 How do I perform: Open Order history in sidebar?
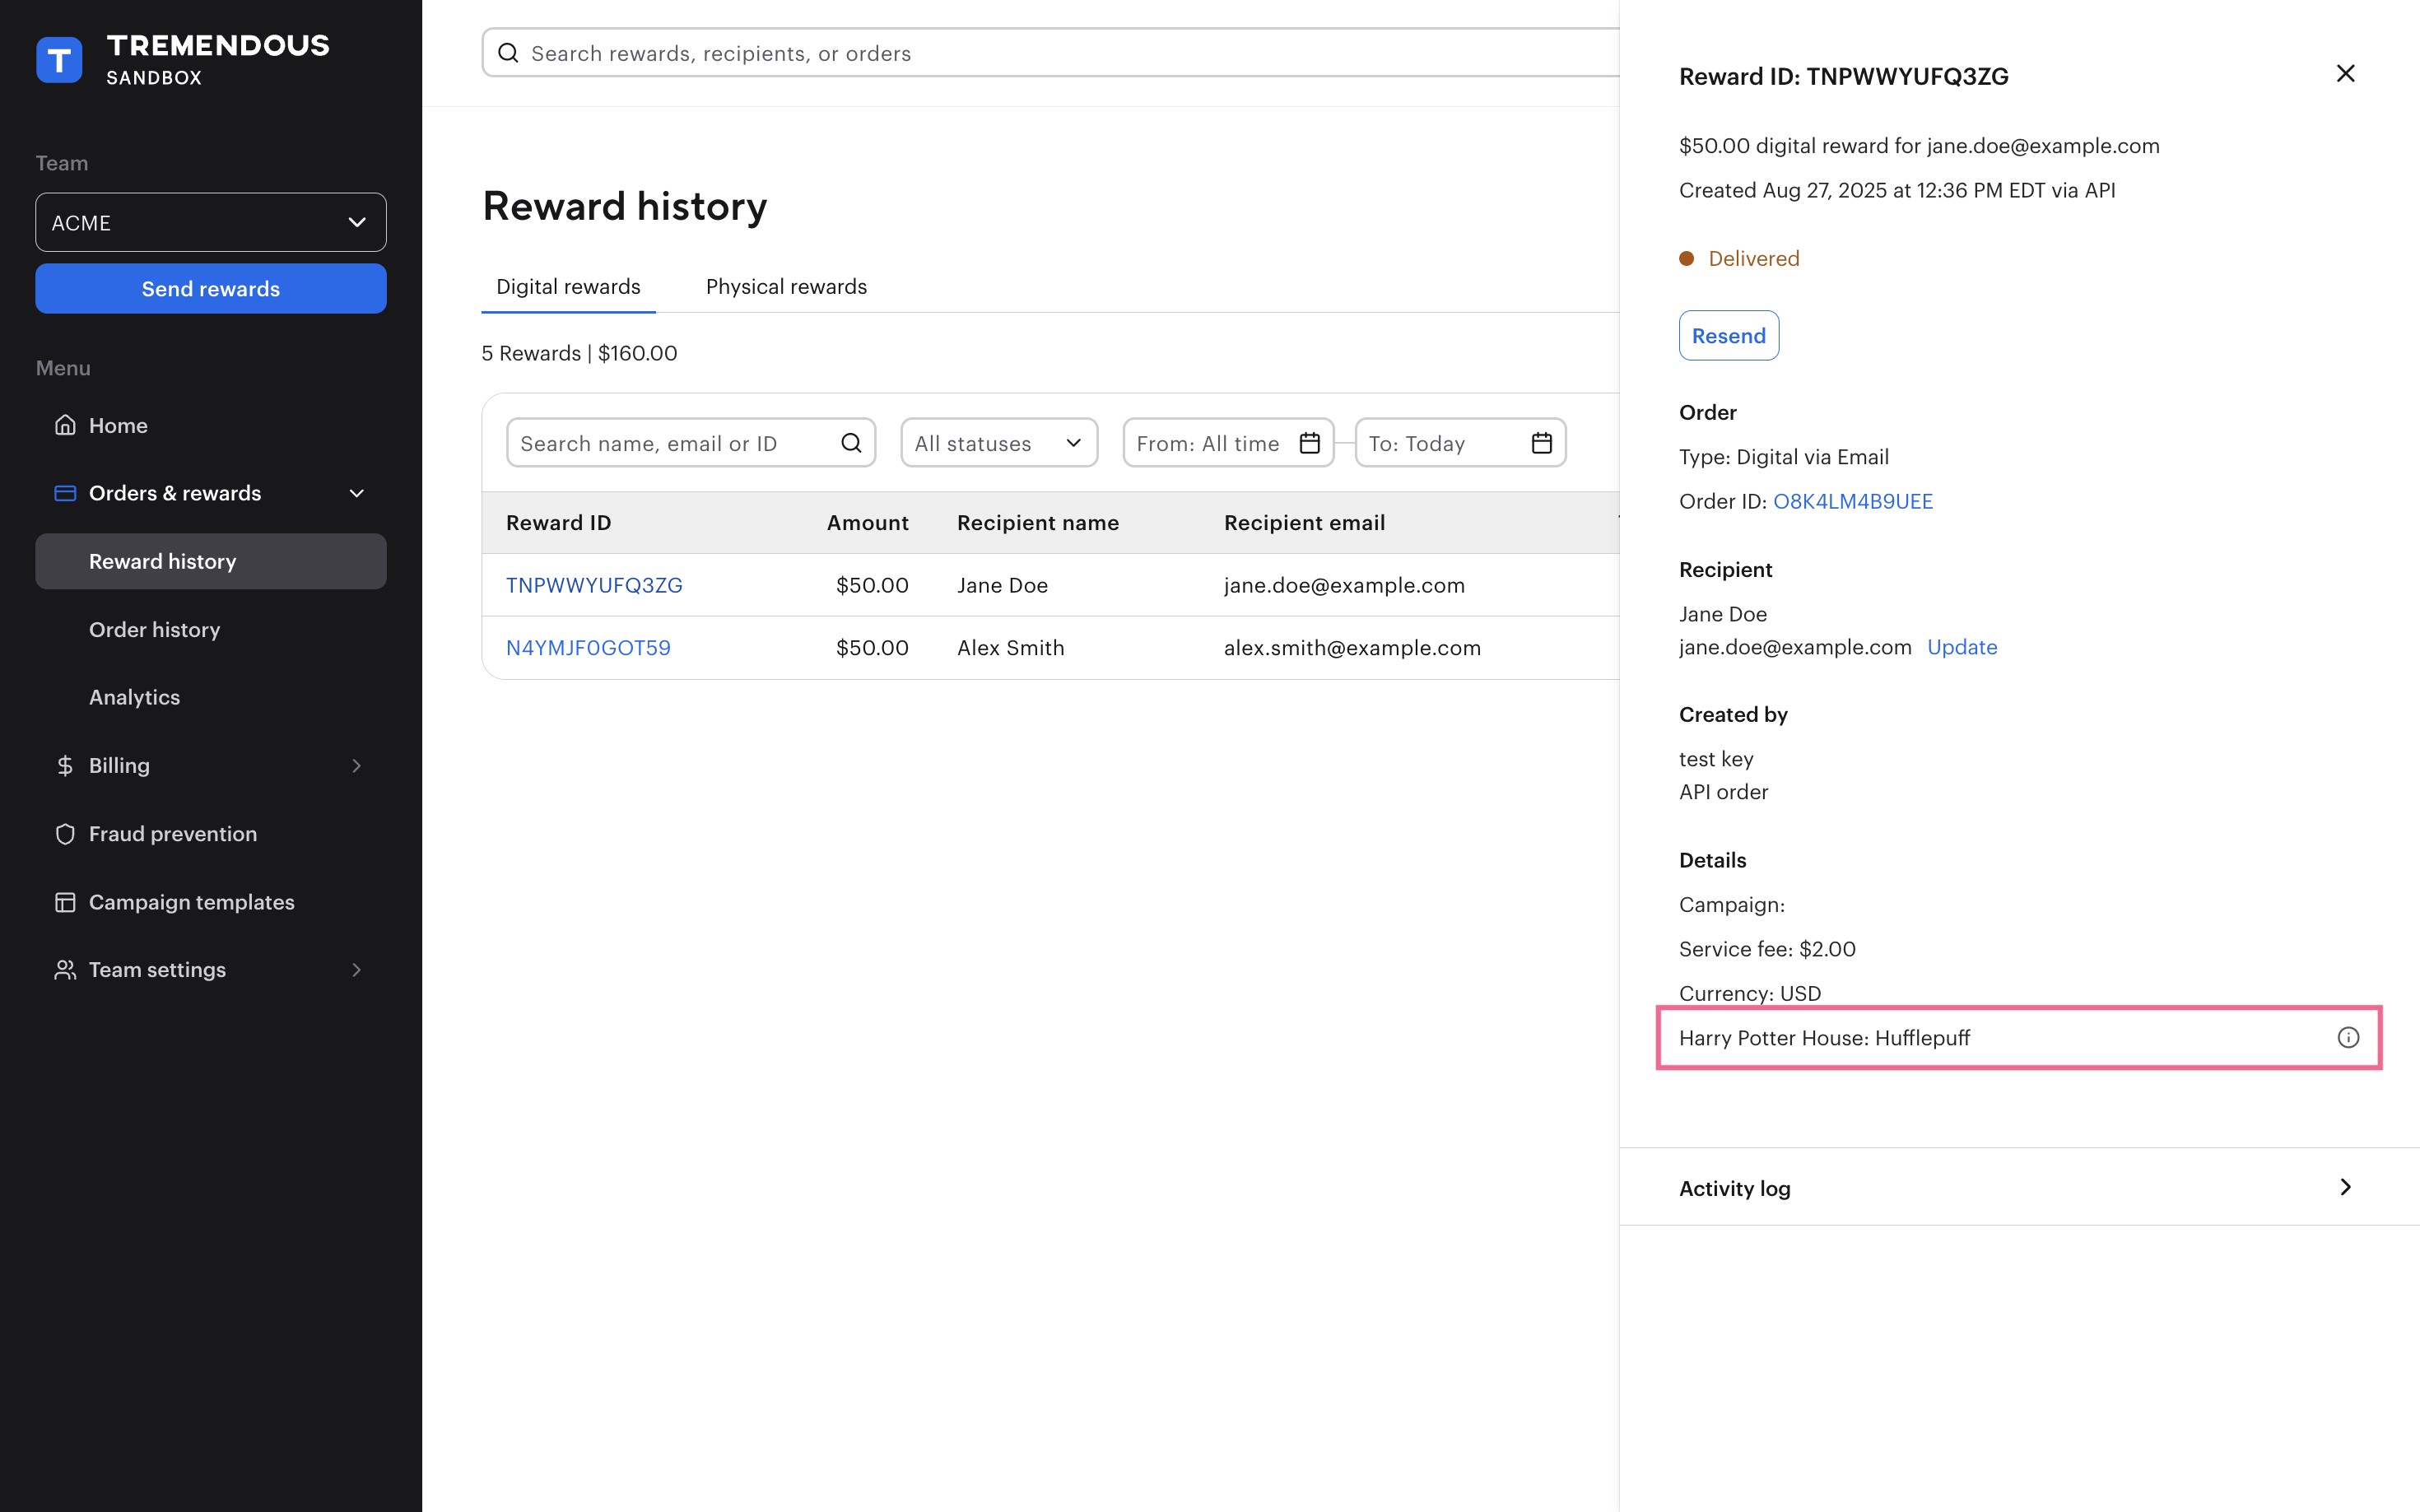pyautogui.click(x=154, y=629)
